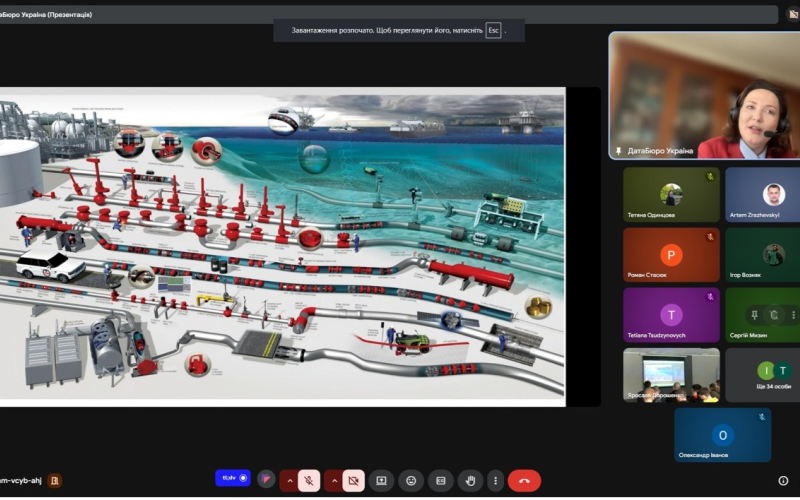
Task: Start presenting your screen
Action: coord(381,481)
